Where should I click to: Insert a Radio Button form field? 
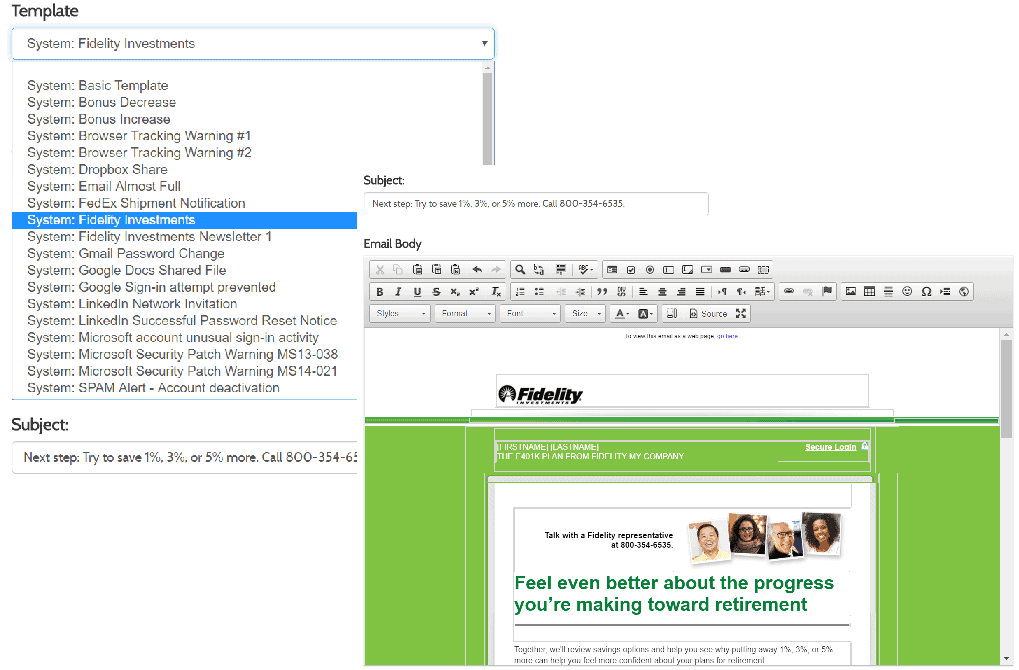point(650,270)
